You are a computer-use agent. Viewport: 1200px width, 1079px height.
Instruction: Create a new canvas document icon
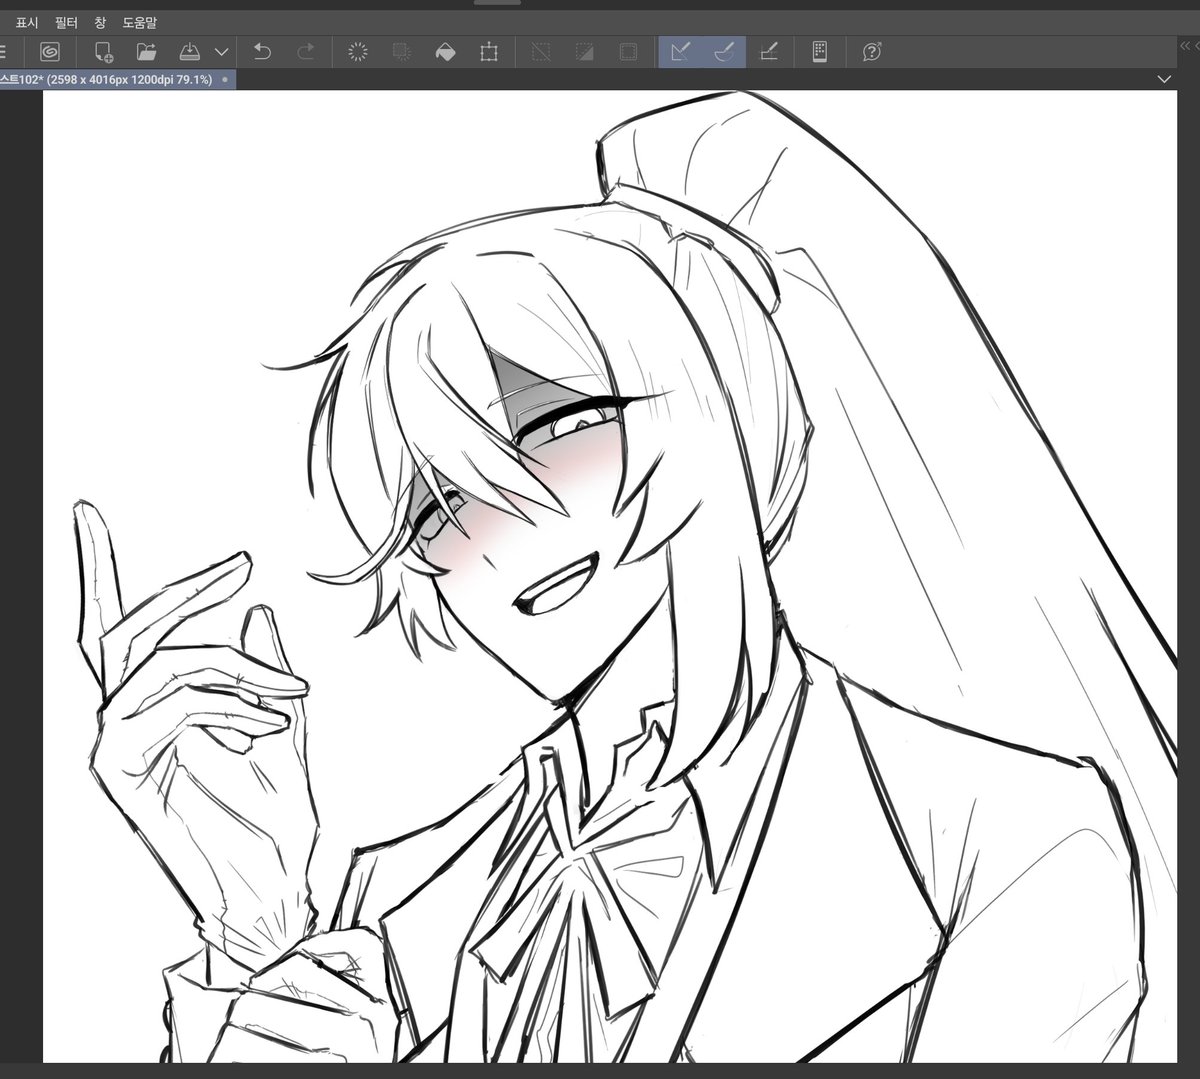[104, 52]
